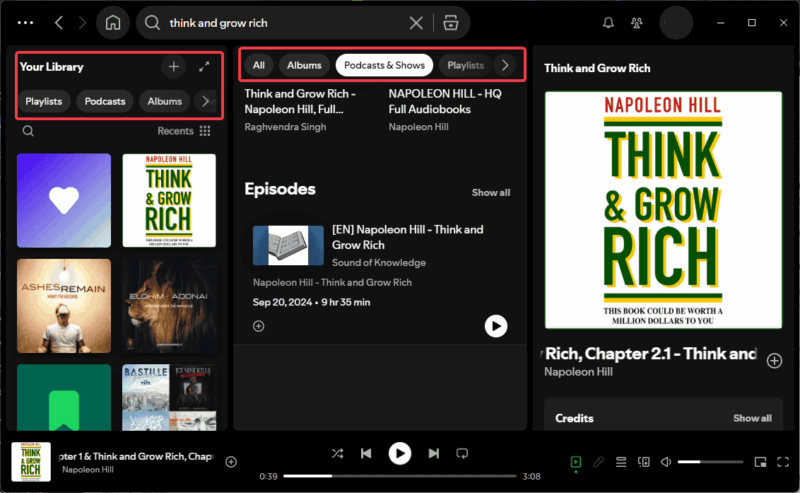This screenshot has height=493, width=800.
Task: Select the Playlists search filter
Action: click(465, 65)
